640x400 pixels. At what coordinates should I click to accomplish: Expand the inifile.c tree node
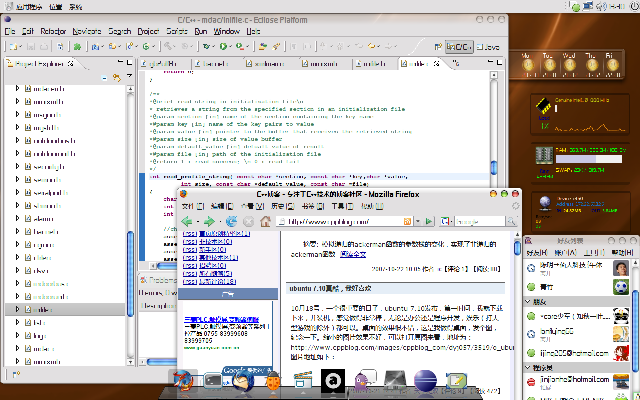coord(19,310)
